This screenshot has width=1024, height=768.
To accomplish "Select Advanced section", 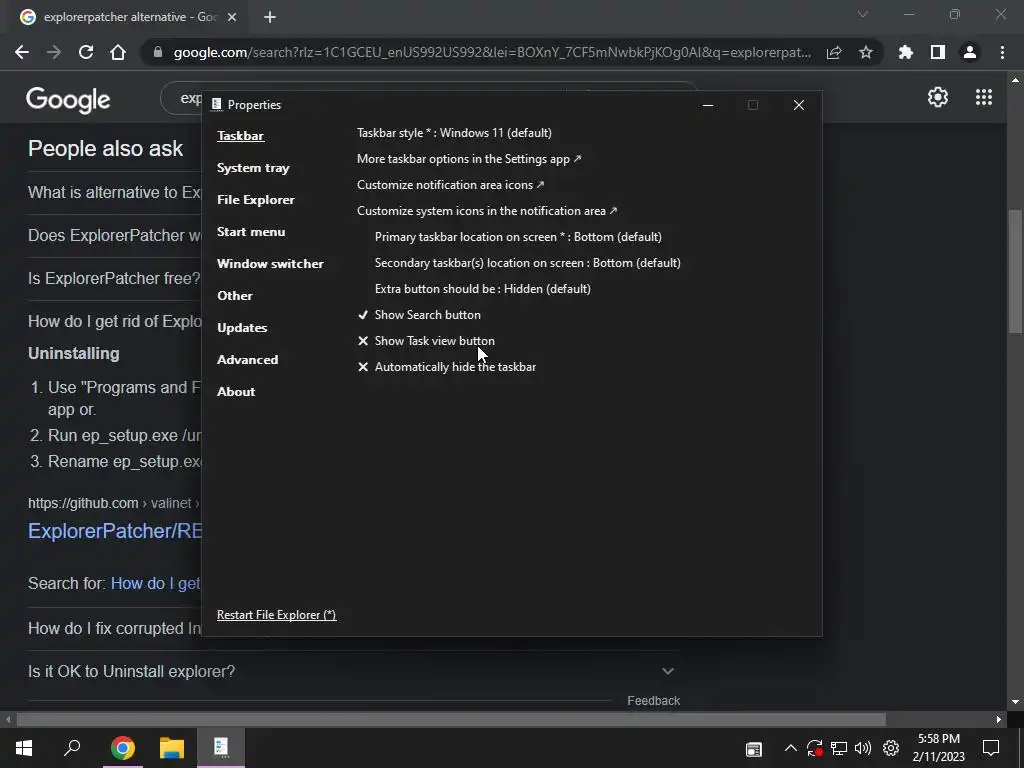I will pos(247,360).
